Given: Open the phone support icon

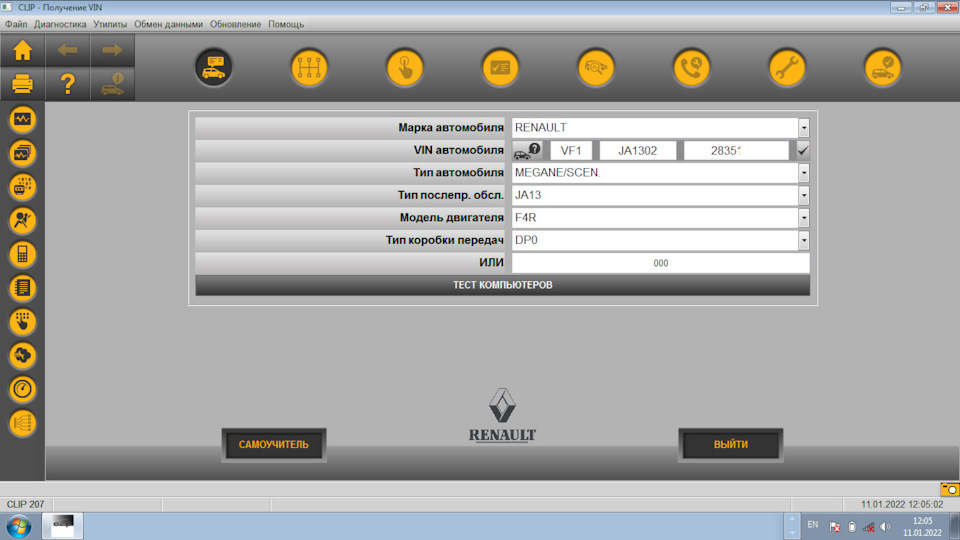Looking at the screenshot, I should 691,67.
